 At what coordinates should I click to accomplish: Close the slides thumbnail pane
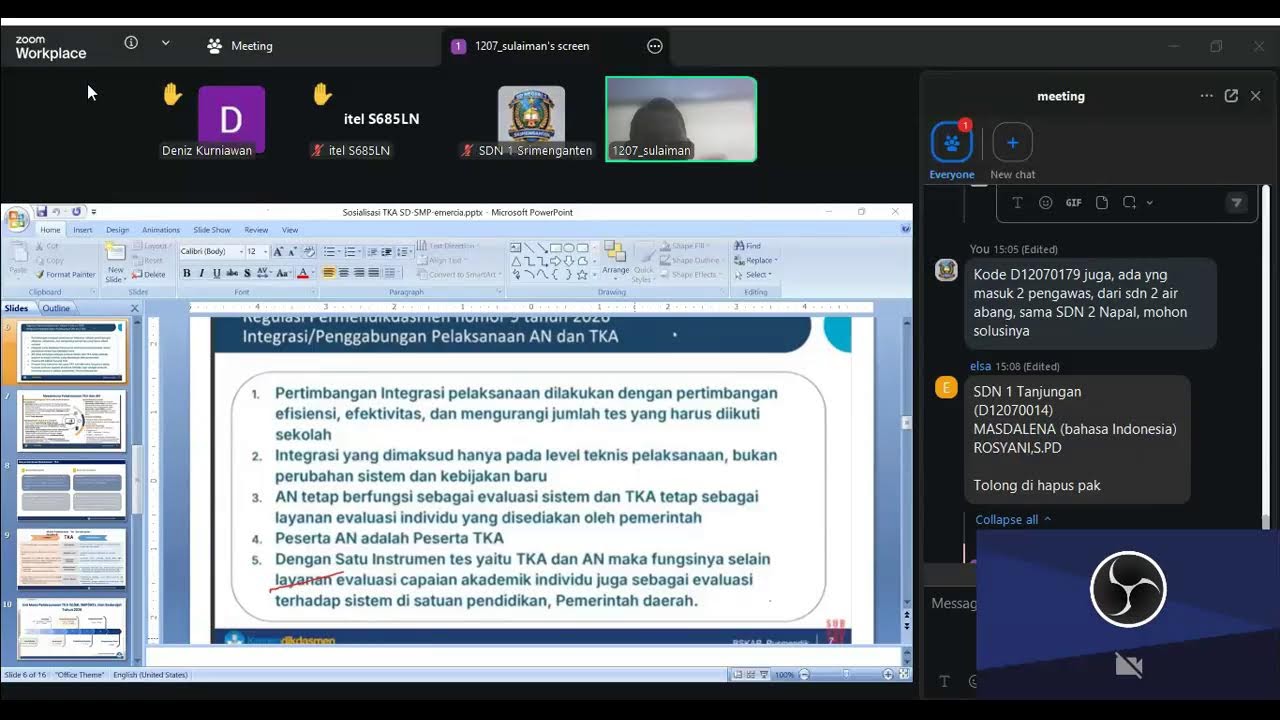coord(135,308)
